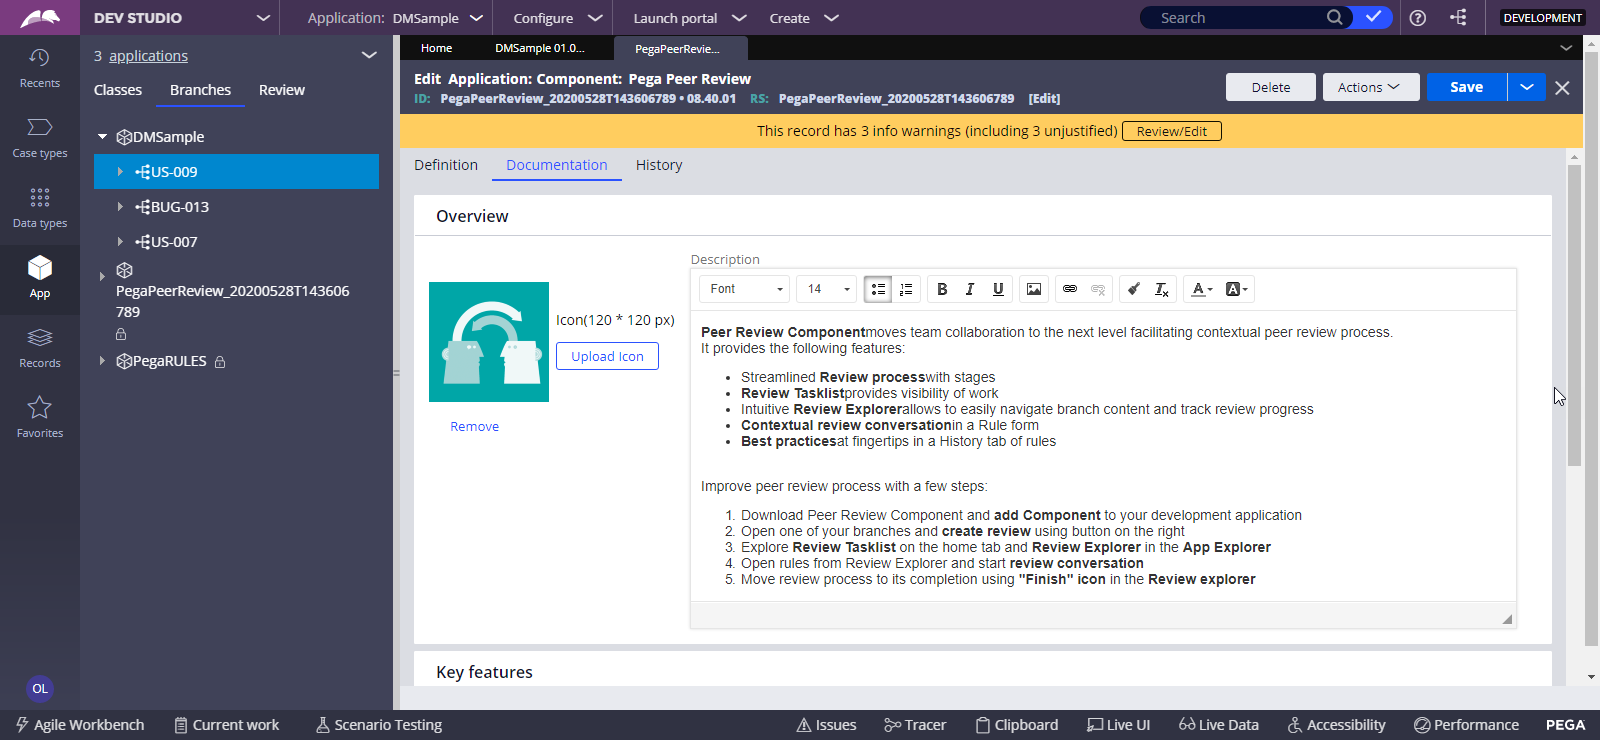Image resolution: width=1600 pixels, height=740 pixels.
Task: Open the Save options arrow
Action: point(1527,87)
